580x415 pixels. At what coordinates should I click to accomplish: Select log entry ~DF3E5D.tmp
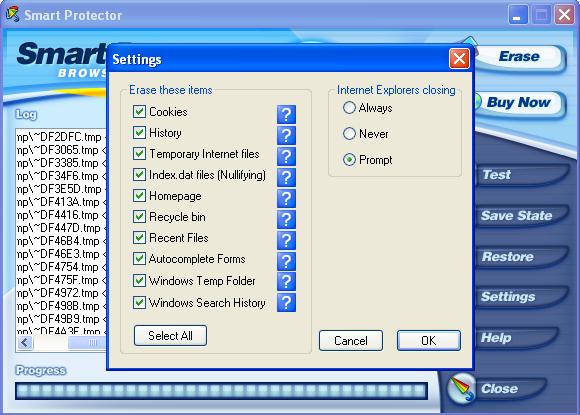click(61, 189)
